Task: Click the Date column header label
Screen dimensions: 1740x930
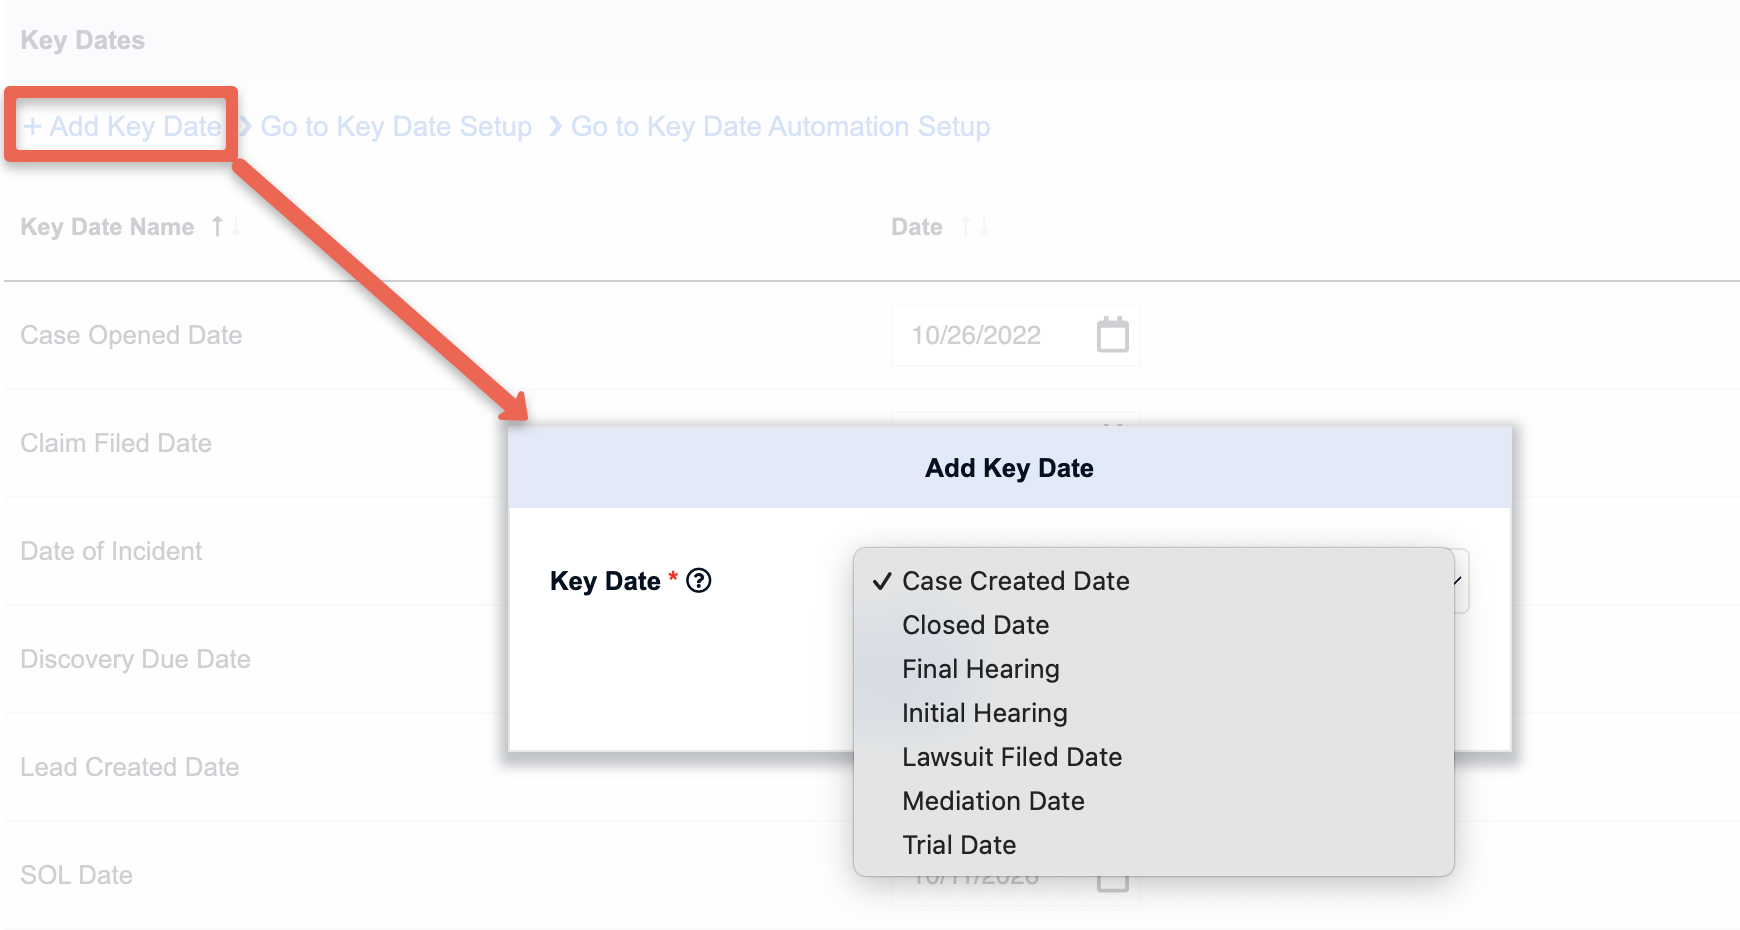Action: 916,227
